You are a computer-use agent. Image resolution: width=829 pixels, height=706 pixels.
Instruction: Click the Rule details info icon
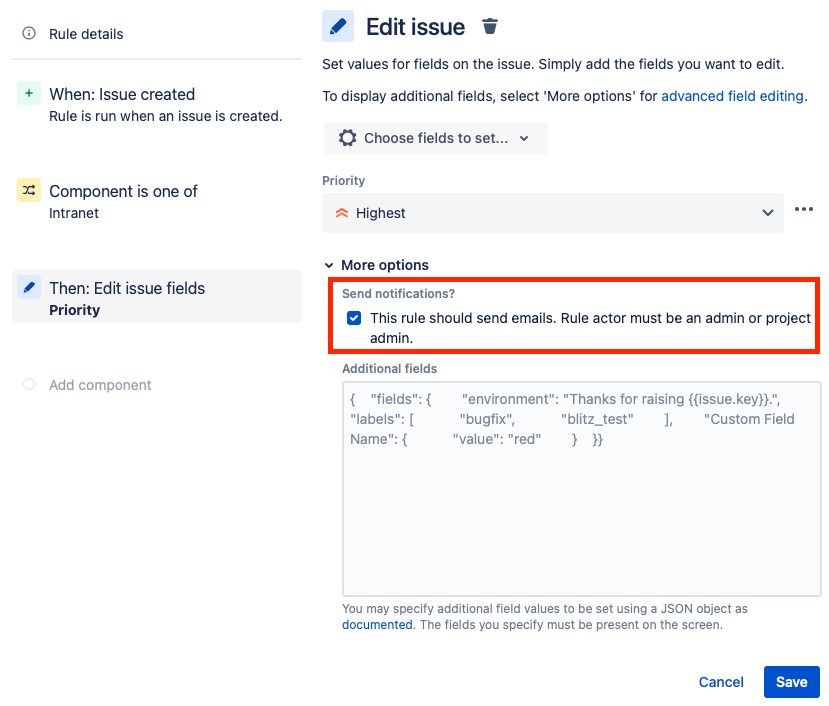coord(27,33)
